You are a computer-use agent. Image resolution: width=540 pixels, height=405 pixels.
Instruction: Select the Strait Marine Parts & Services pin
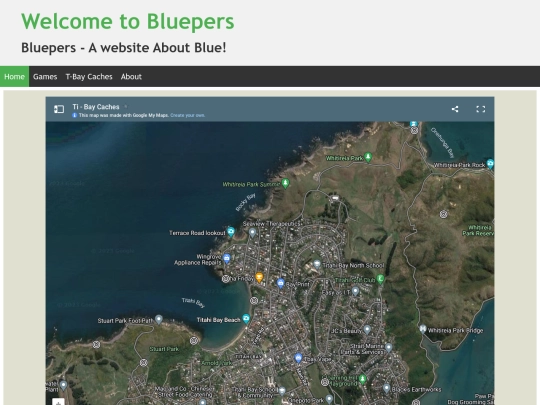point(388,347)
